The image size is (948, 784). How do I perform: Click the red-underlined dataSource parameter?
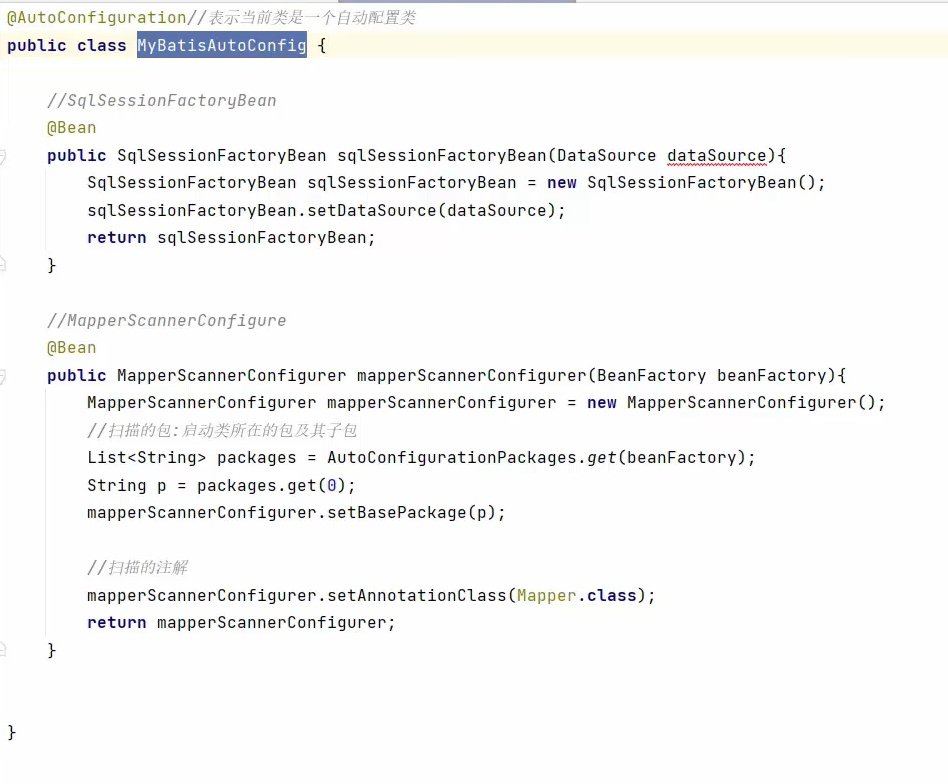pos(717,155)
